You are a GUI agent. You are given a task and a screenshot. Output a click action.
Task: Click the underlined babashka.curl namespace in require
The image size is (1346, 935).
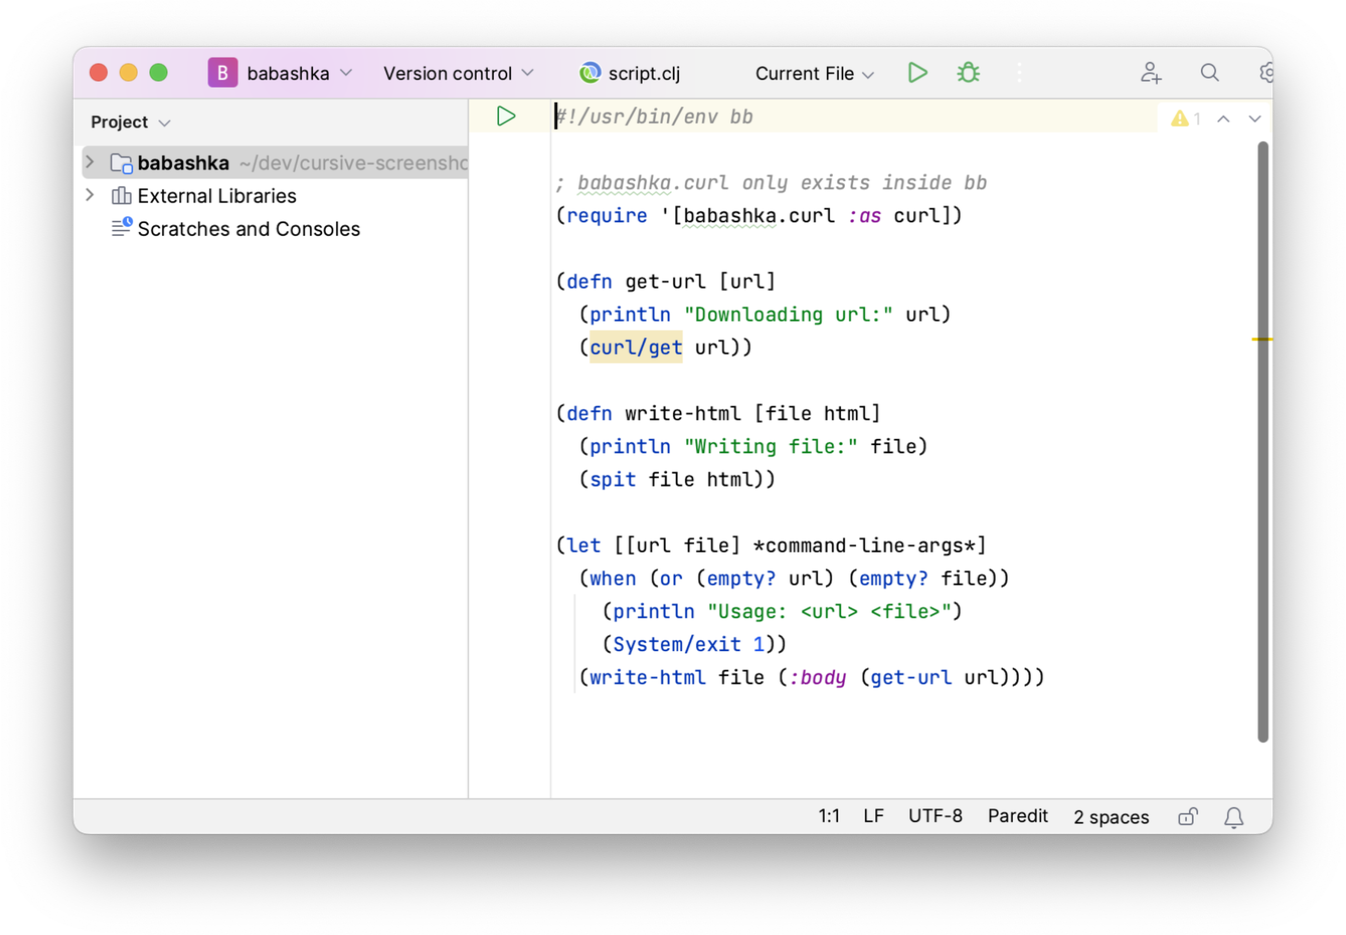pos(759,215)
